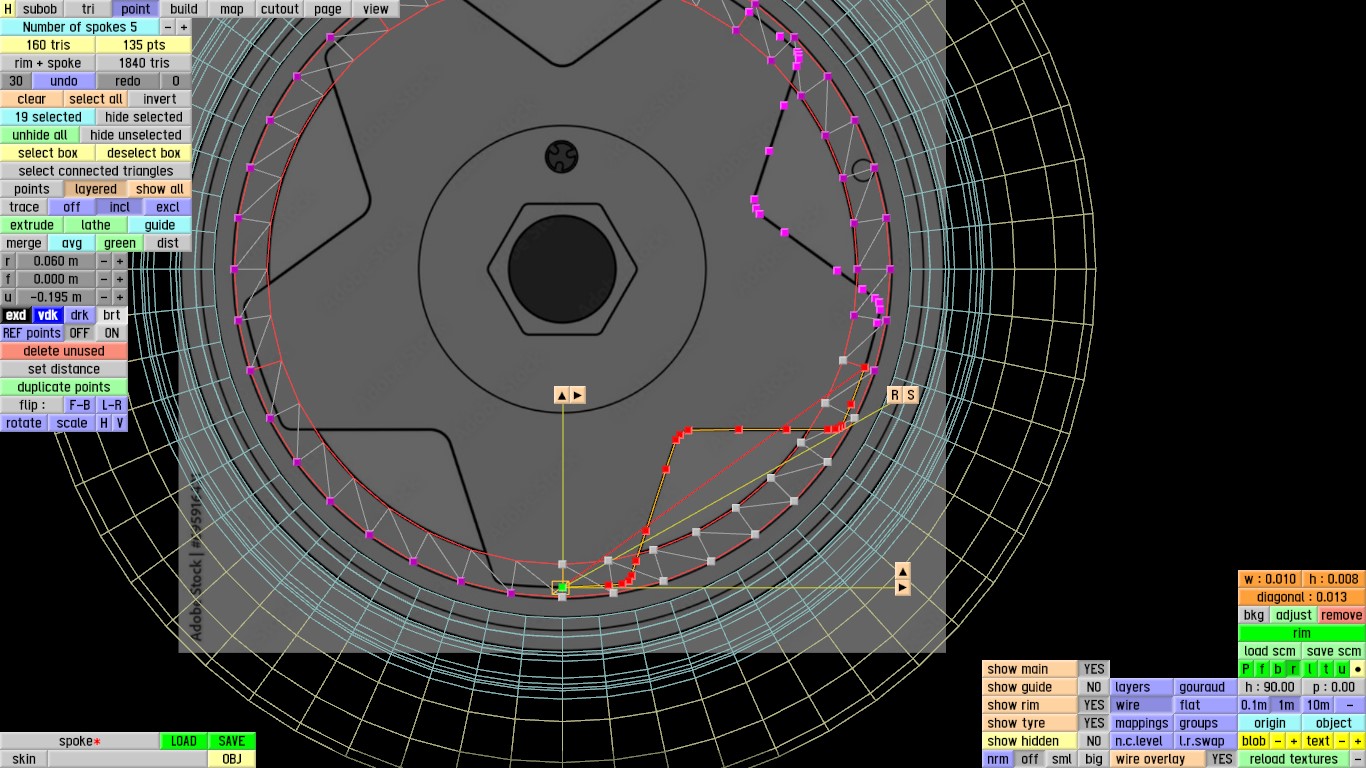Image resolution: width=1366 pixels, height=768 pixels.
Task: Click the minus button beside 10m grid
Action: (x=1350, y=705)
